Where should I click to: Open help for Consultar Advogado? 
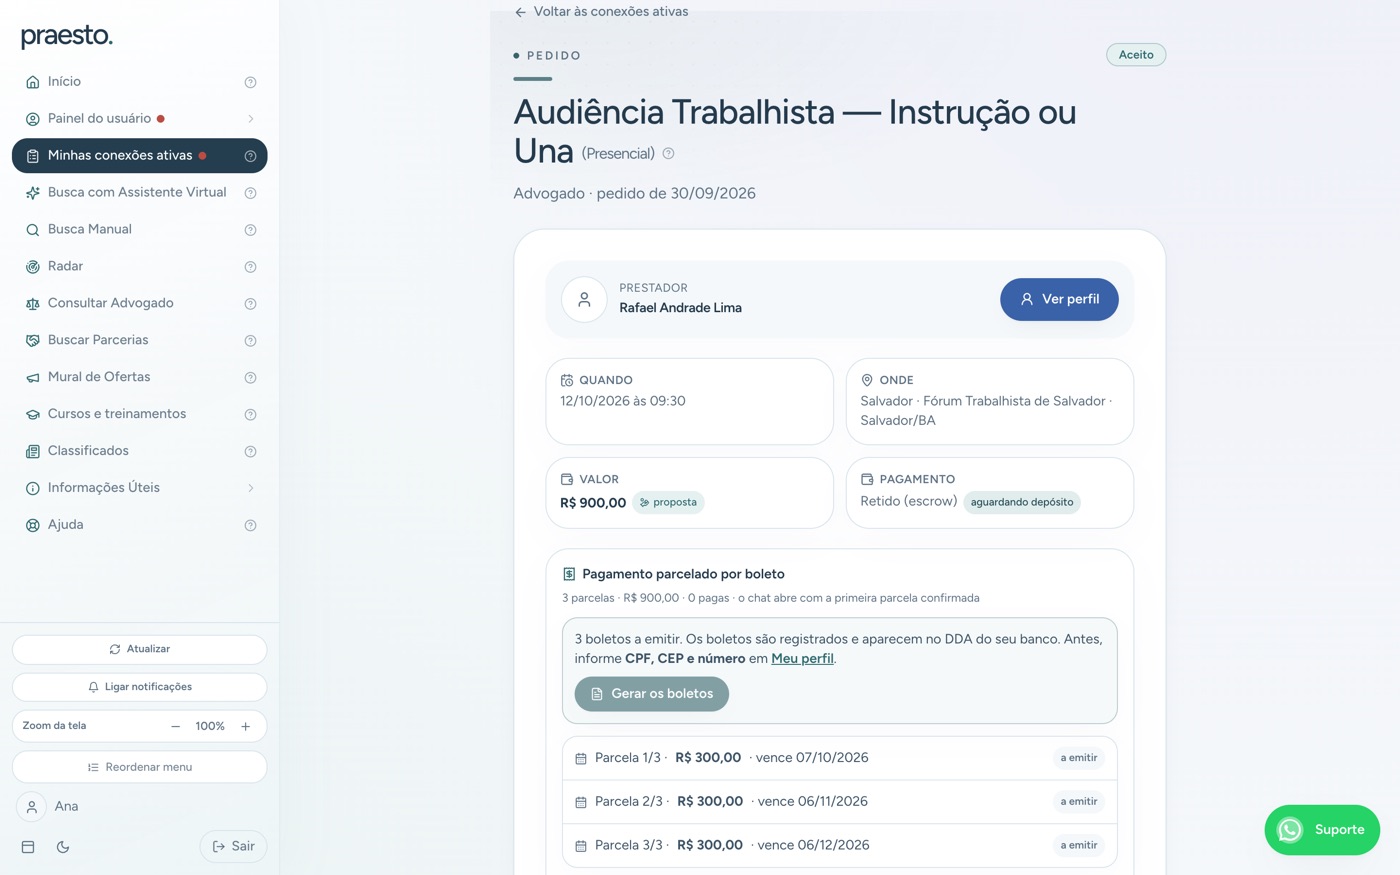pyautogui.click(x=250, y=304)
